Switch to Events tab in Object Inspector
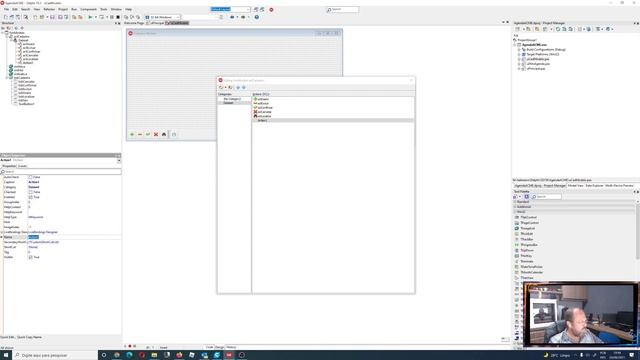 tap(22, 166)
